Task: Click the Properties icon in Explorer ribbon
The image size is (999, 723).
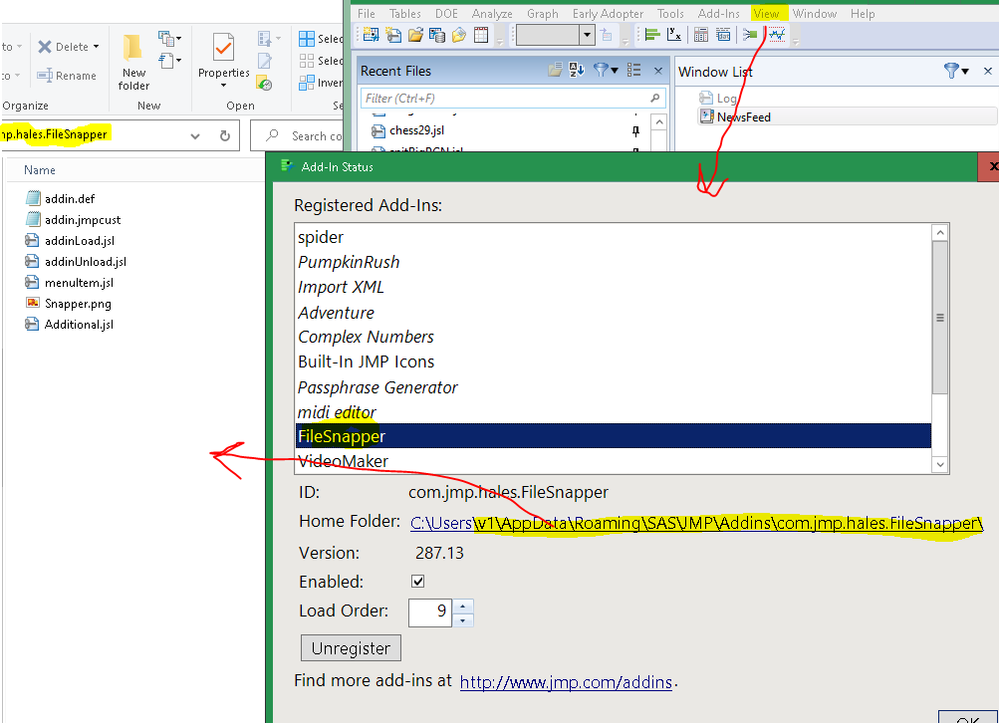Action: click(x=223, y=47)
